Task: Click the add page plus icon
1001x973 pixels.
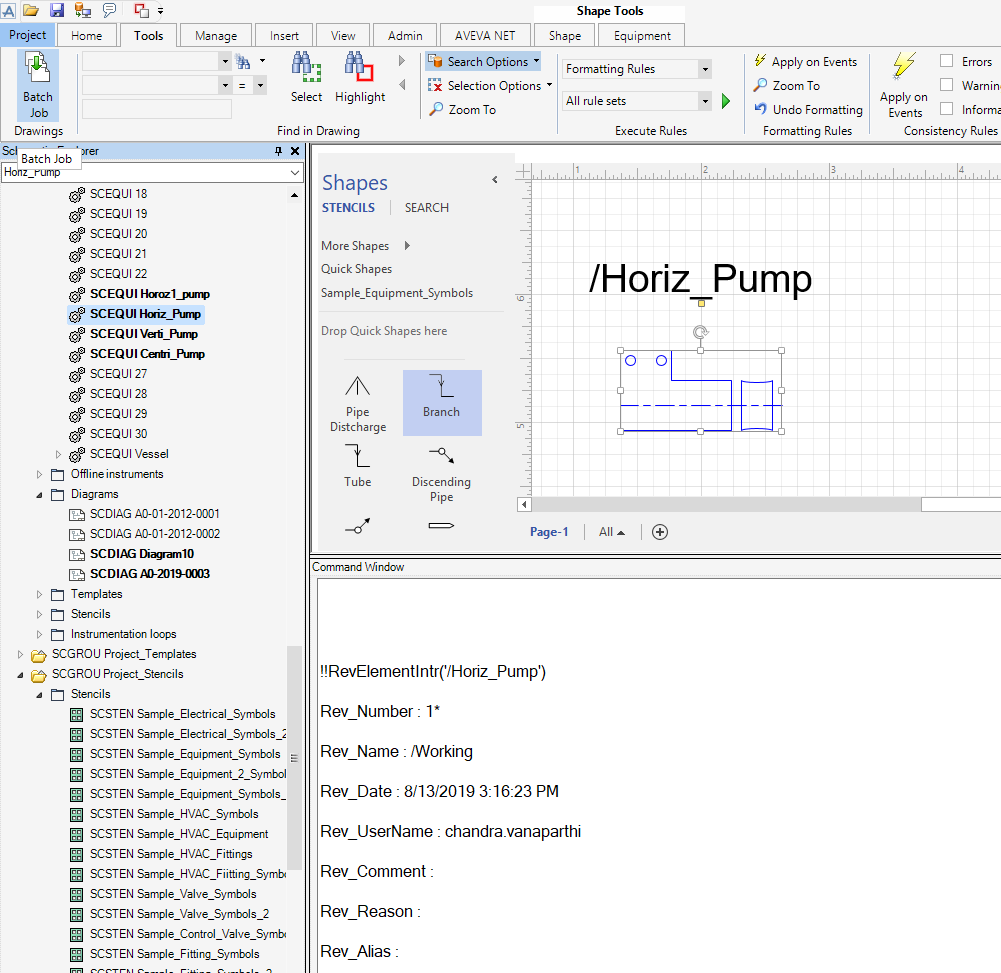Action: click(x=660, y=532)
